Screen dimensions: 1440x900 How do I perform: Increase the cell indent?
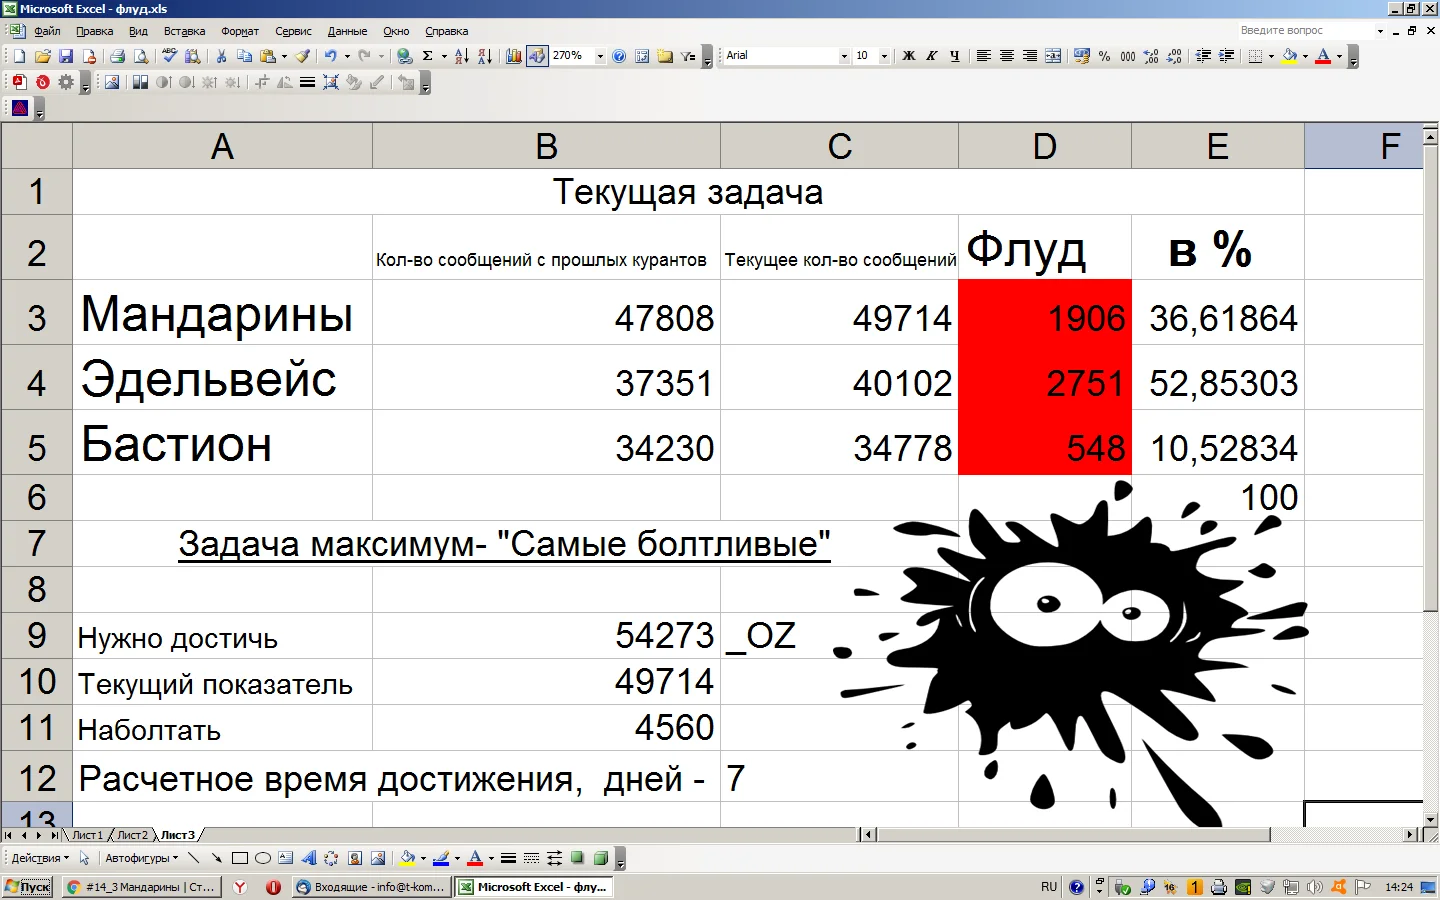(1226, 56)
